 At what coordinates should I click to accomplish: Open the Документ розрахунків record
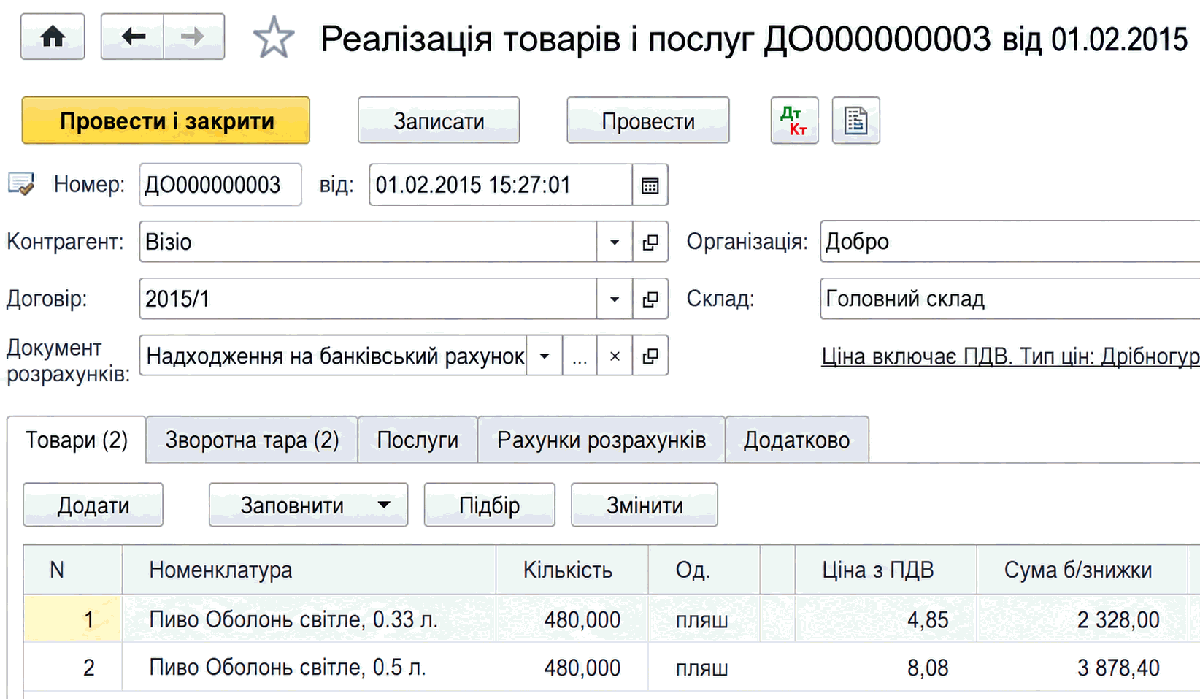point(650,356)
